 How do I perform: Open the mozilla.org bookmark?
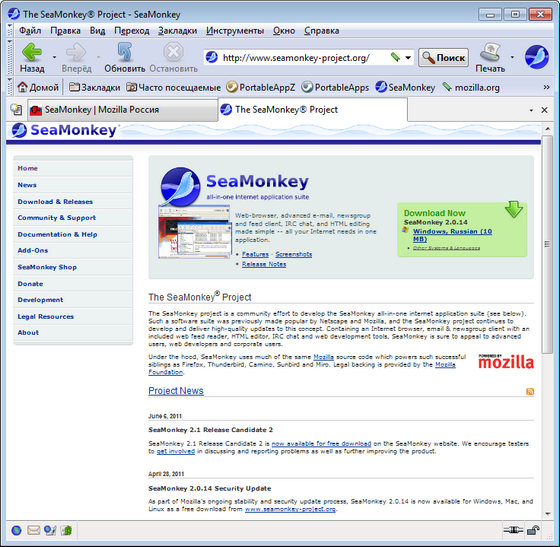(x=471, y=87)
